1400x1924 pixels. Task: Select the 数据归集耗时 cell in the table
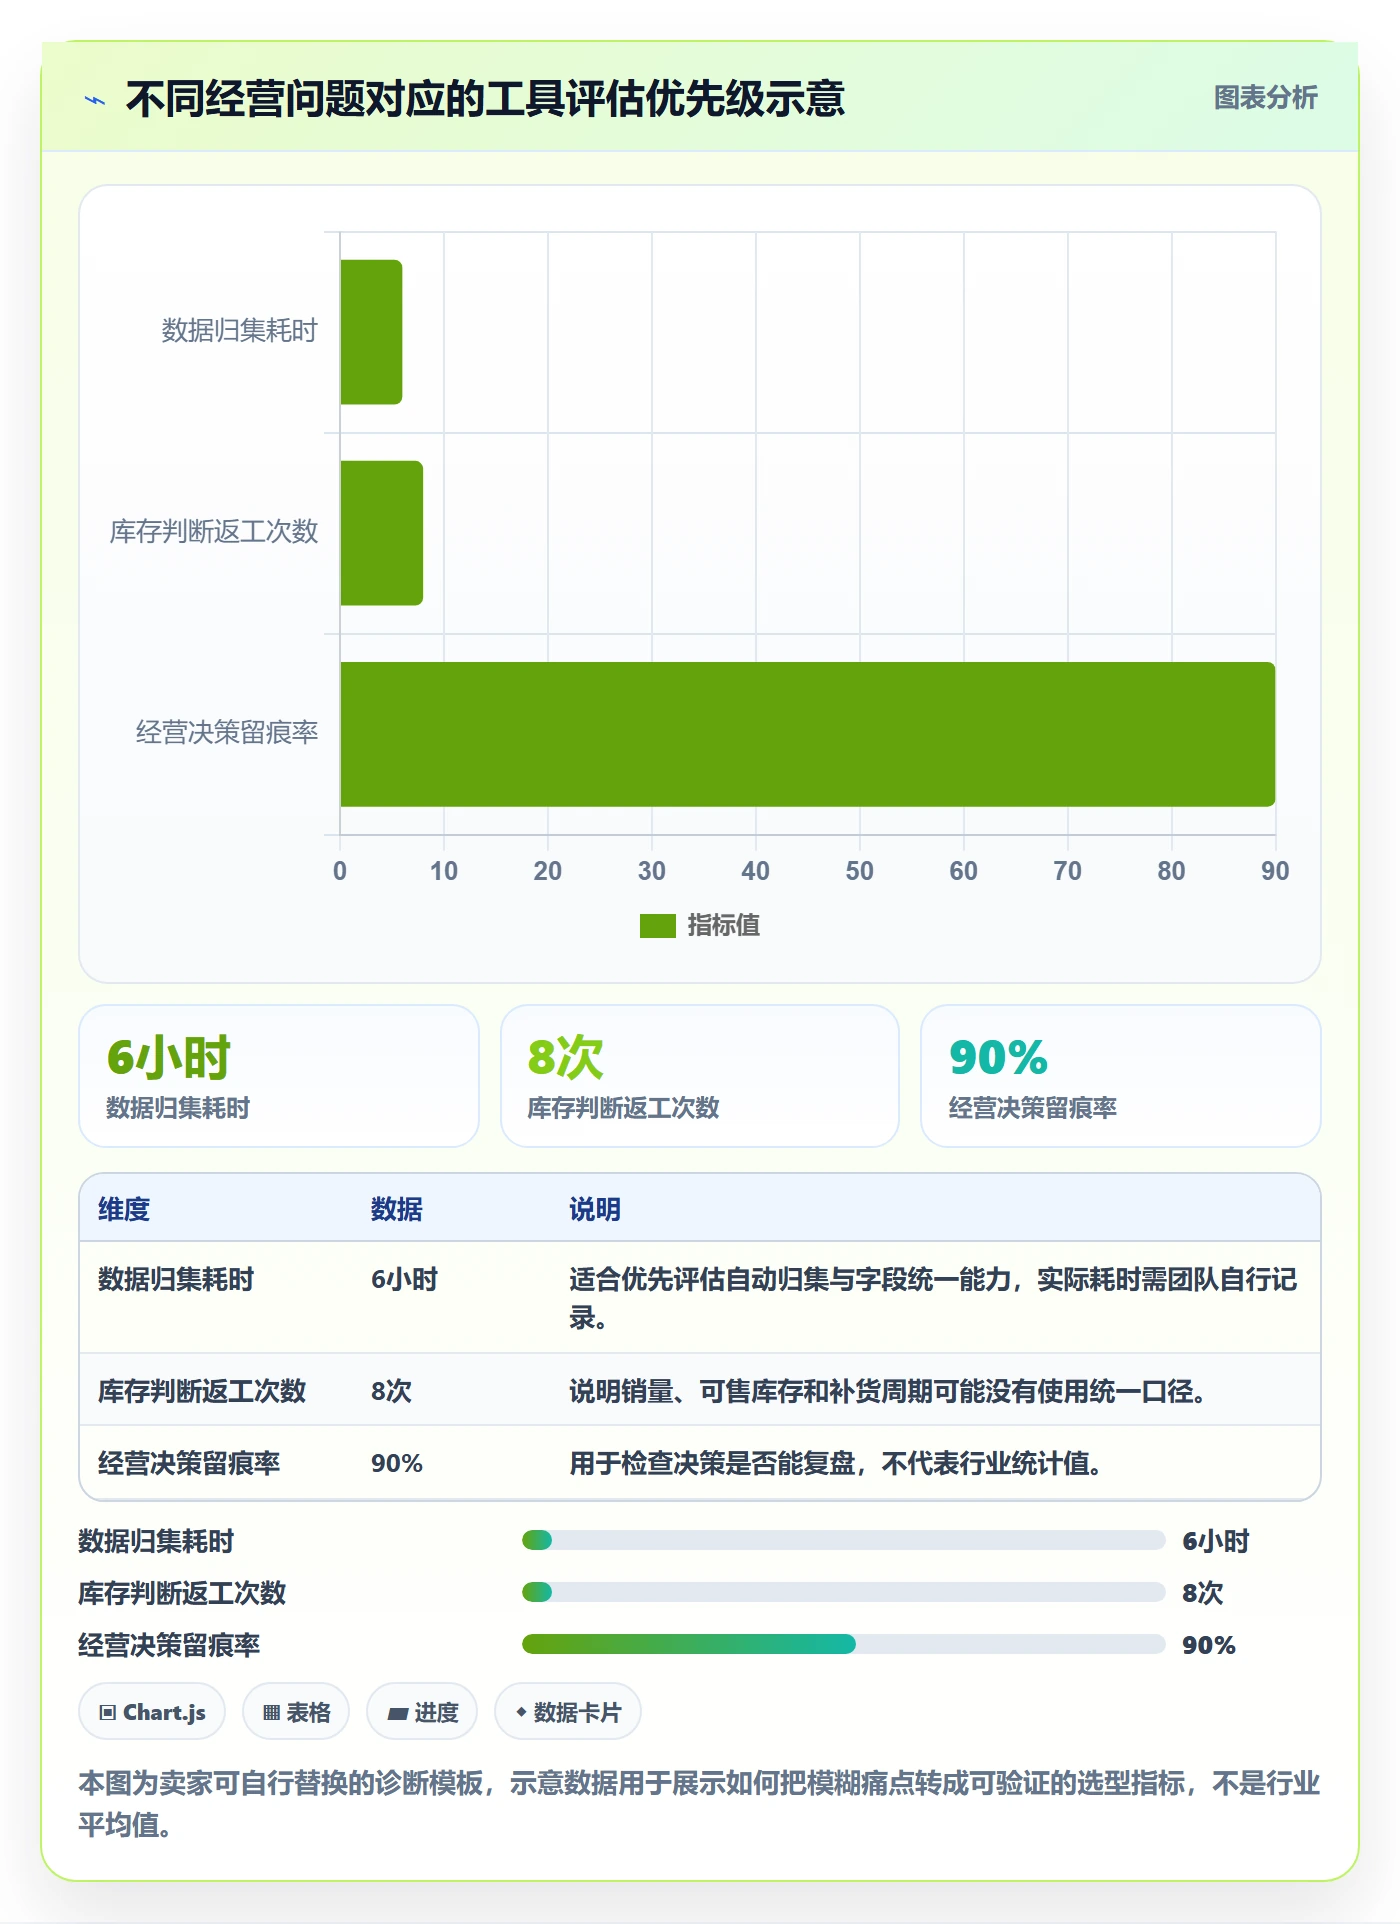point(176,1279)
